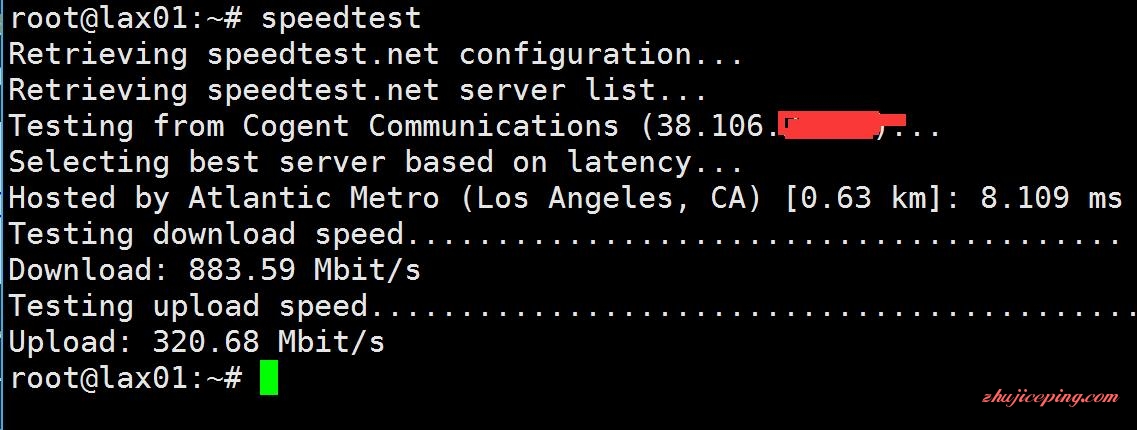
Task: Click the Upload 320.68 Mbit/s result
Action: [x=197, y=342]
